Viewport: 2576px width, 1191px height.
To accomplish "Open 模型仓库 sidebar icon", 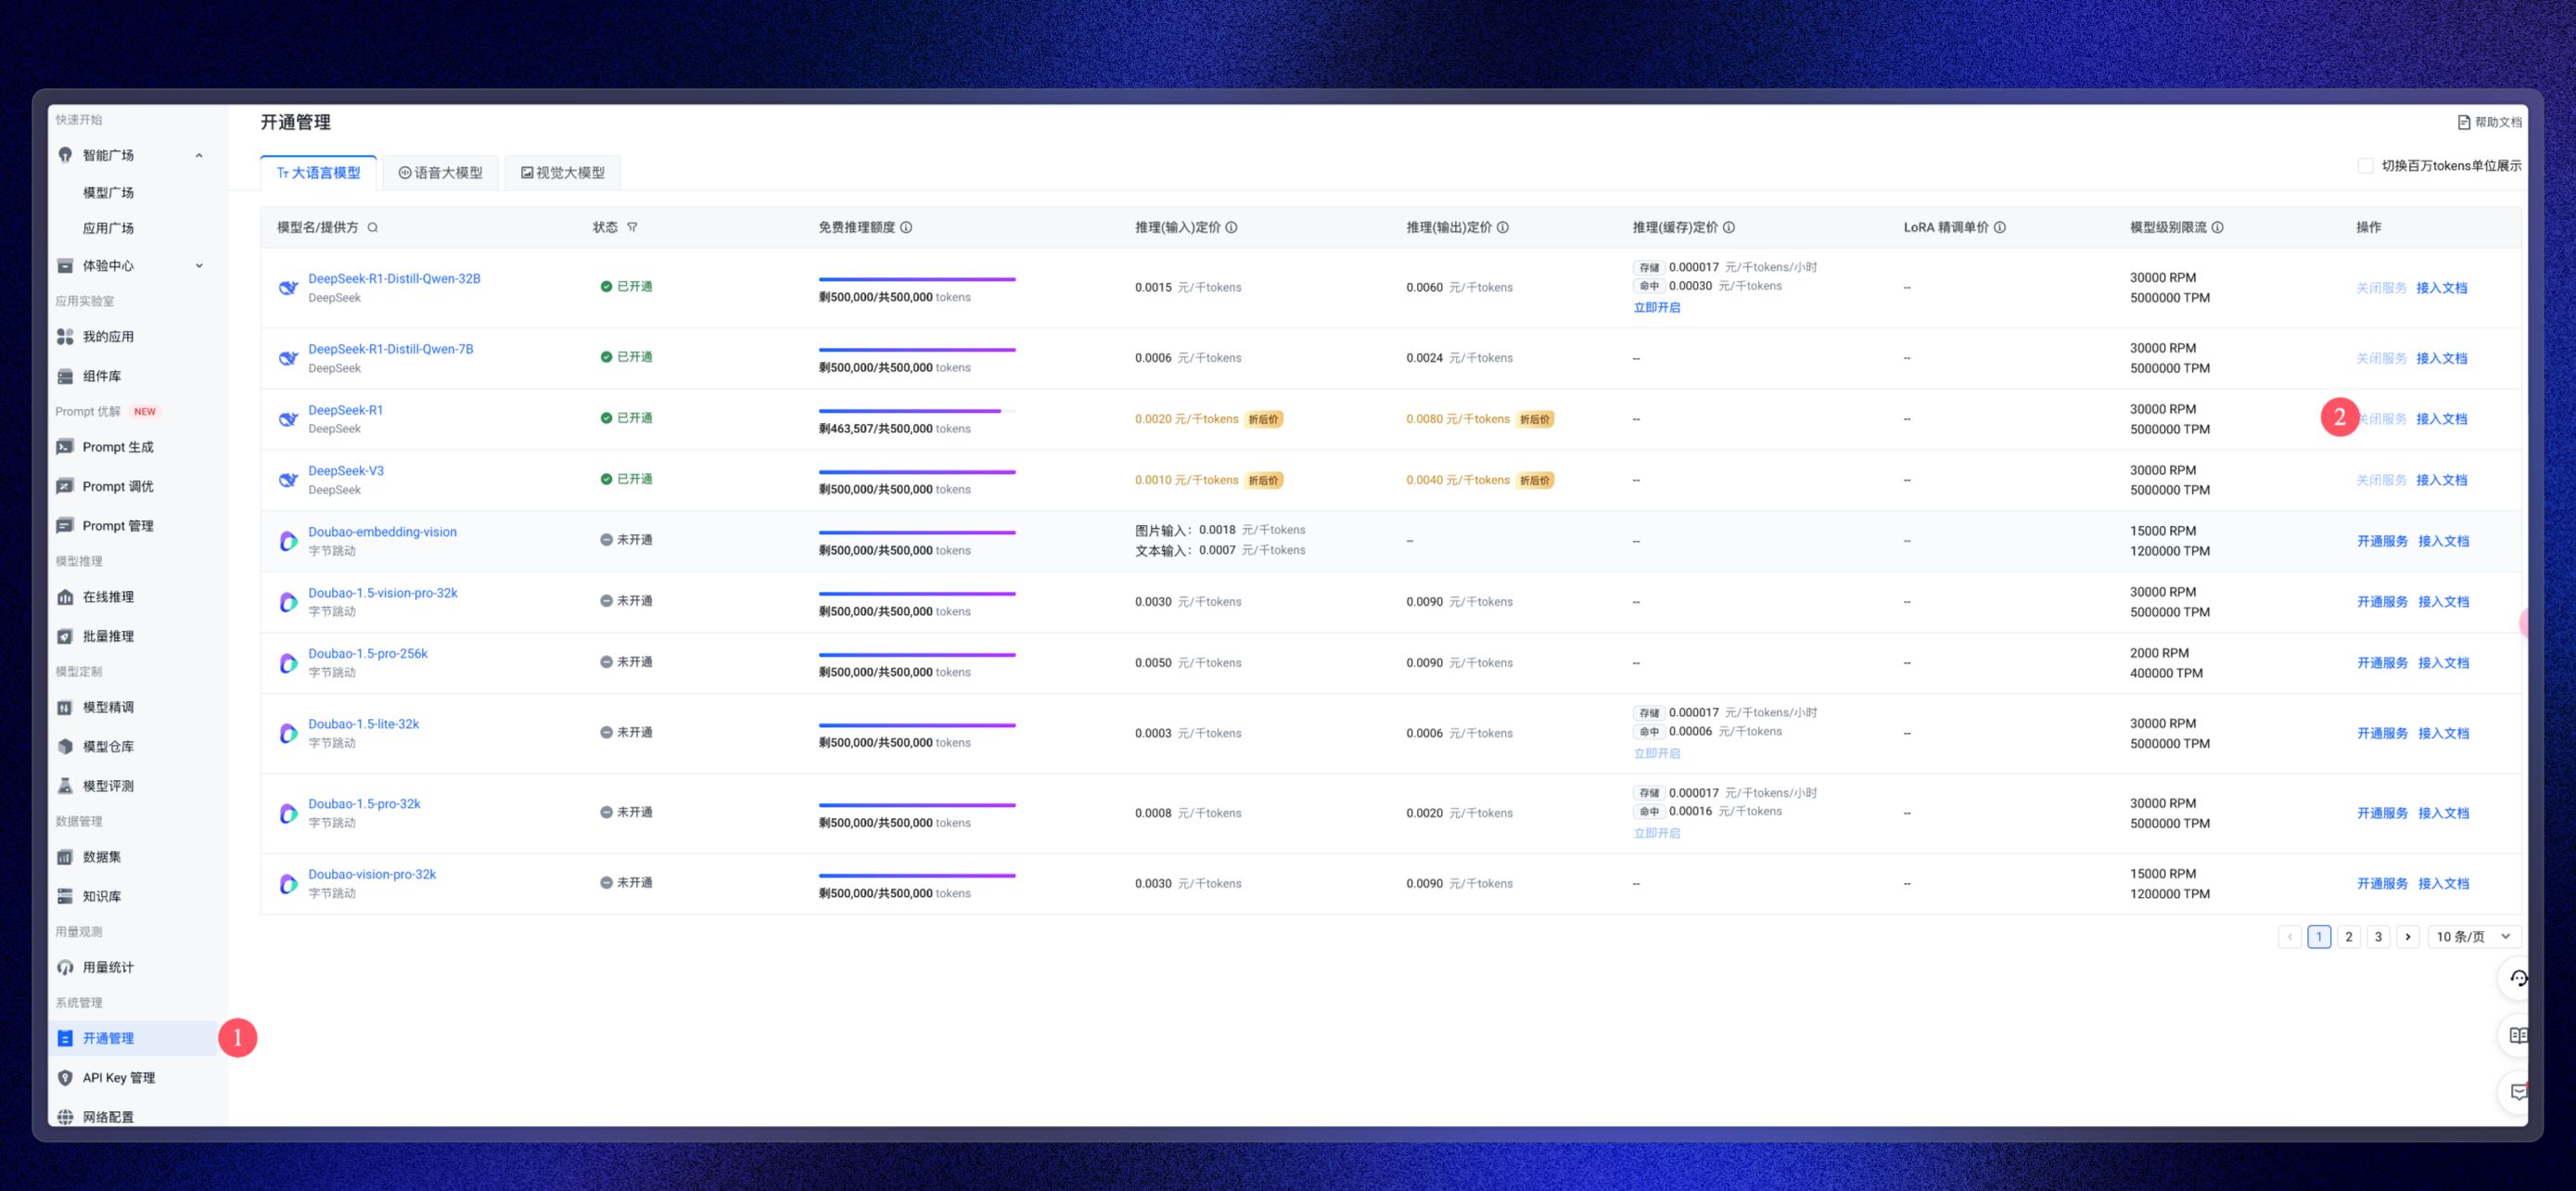I will [x=65, y=747].
